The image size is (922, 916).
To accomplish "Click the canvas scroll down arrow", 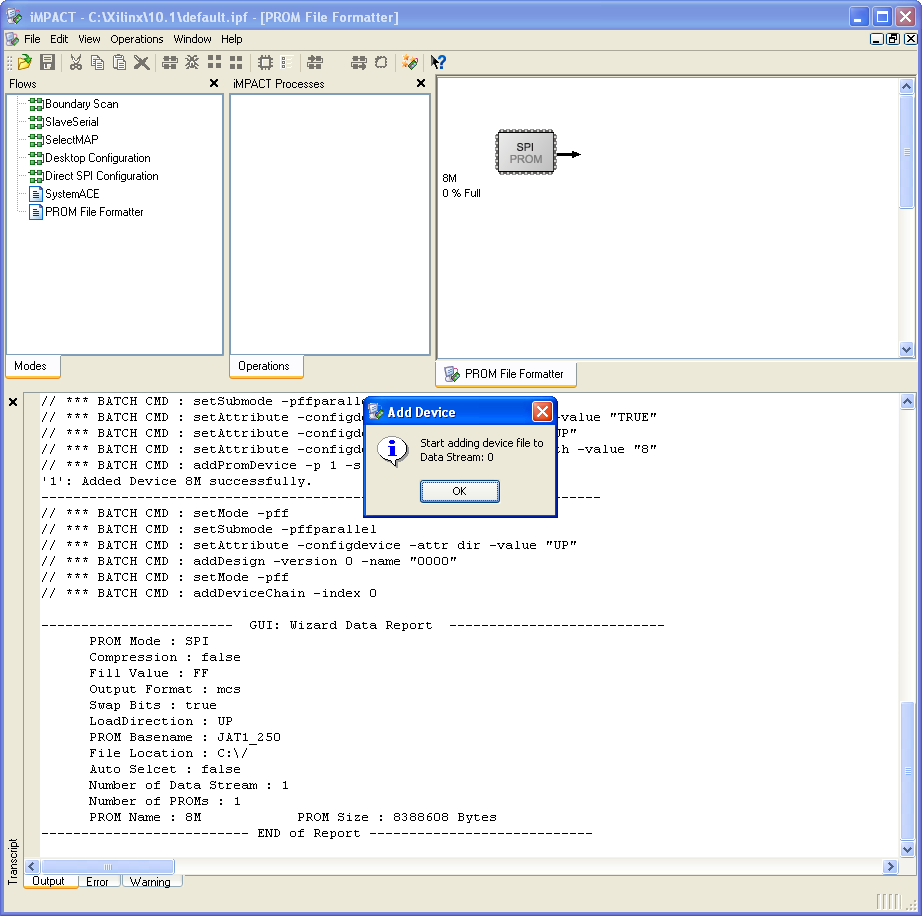I will [x=906, y=349].
